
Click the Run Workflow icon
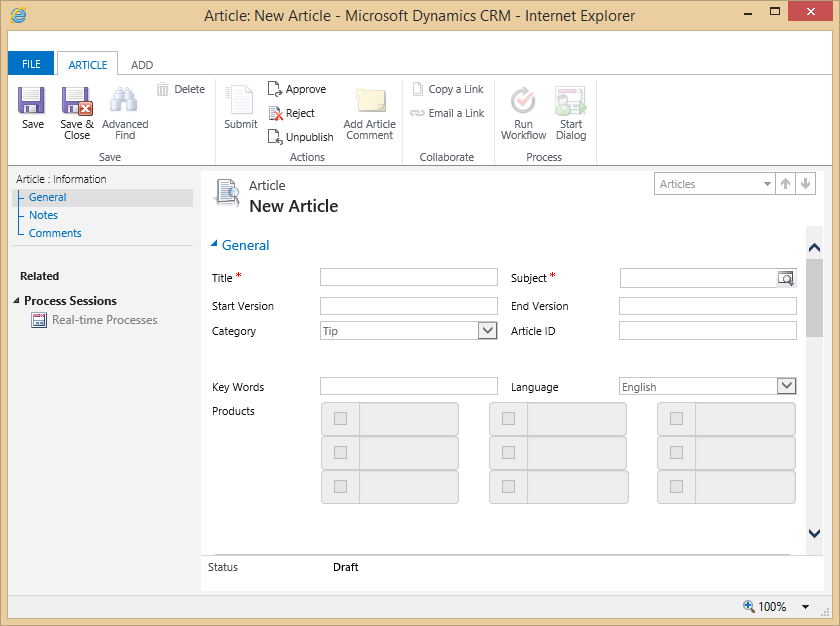pos(523,101)
